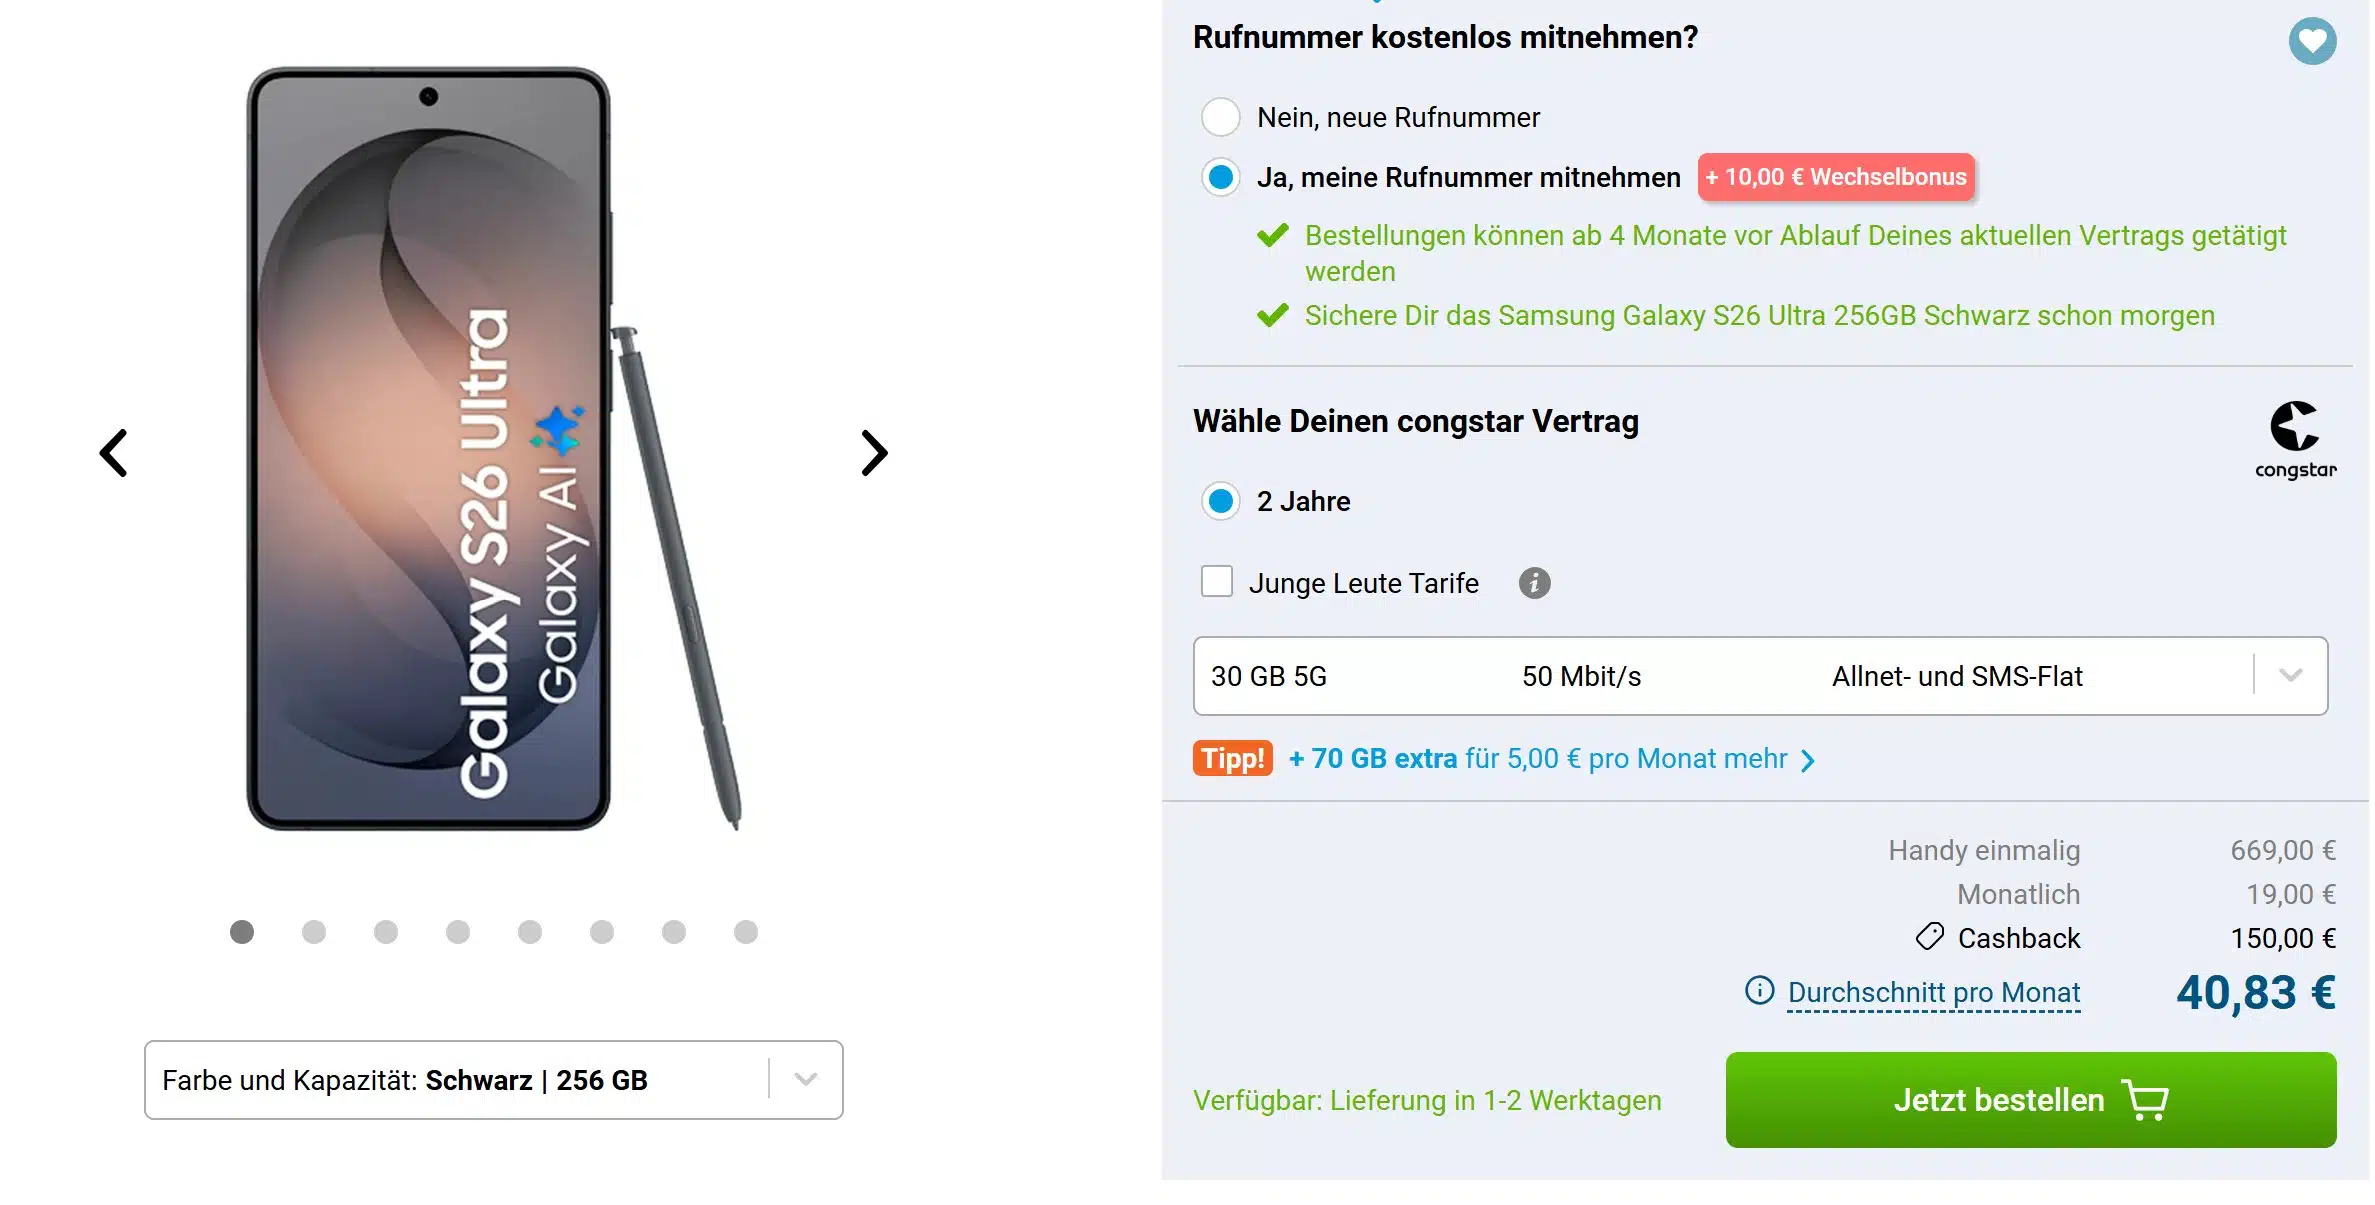Image resolution: width=2375 pixels, height=1205 pixels.
Task: Open the Durchschnitt pro Monat link
Action: point(1933,992)
